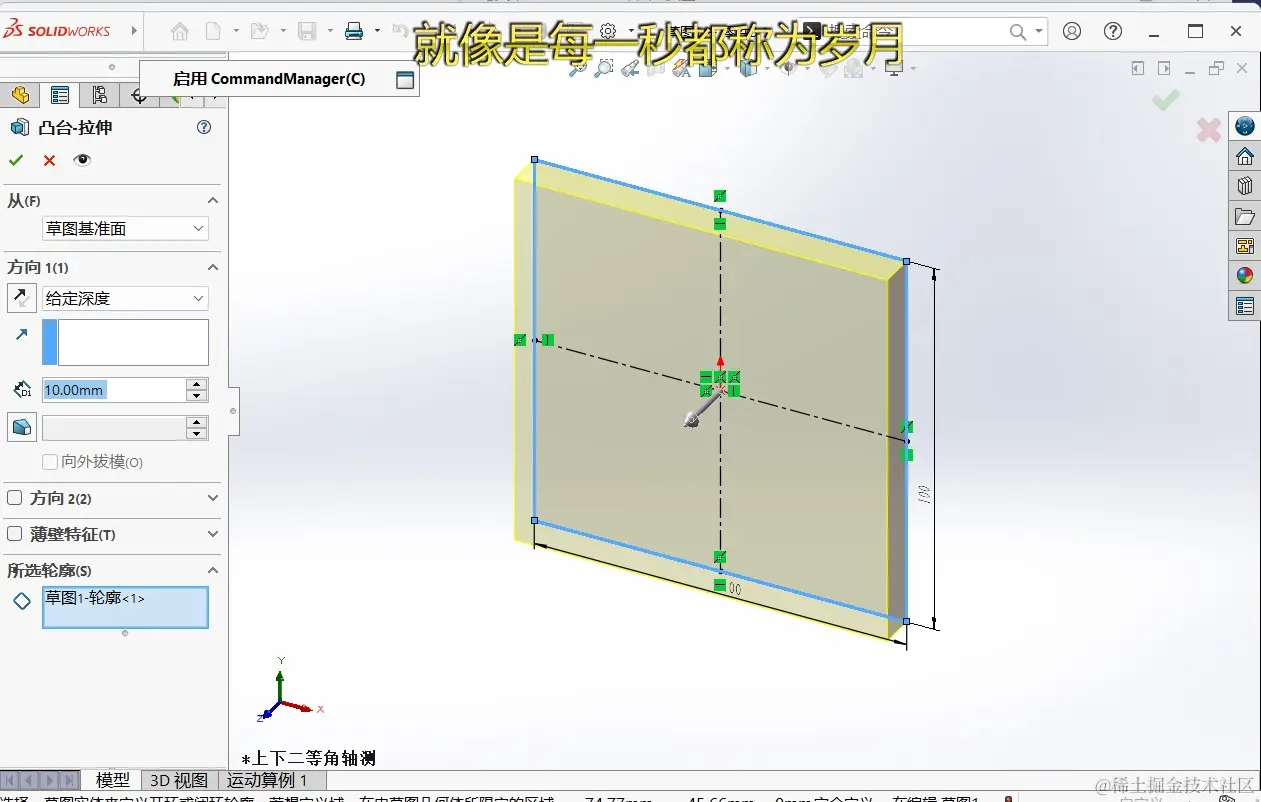Click the search magnifier icon
1261x802 pixels.
(1018, 32)
